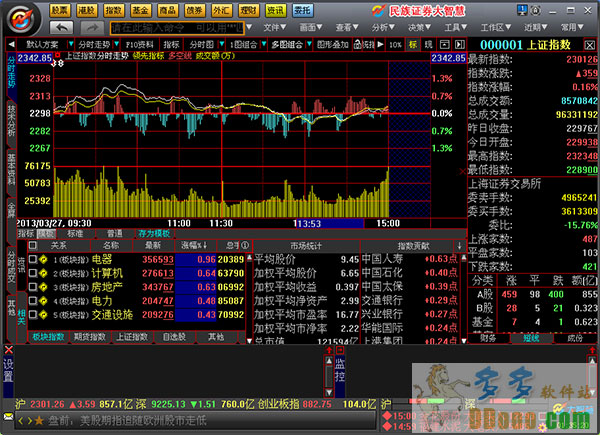
Task: Tick the checkbox for the 电力 row
Action: 33,301
